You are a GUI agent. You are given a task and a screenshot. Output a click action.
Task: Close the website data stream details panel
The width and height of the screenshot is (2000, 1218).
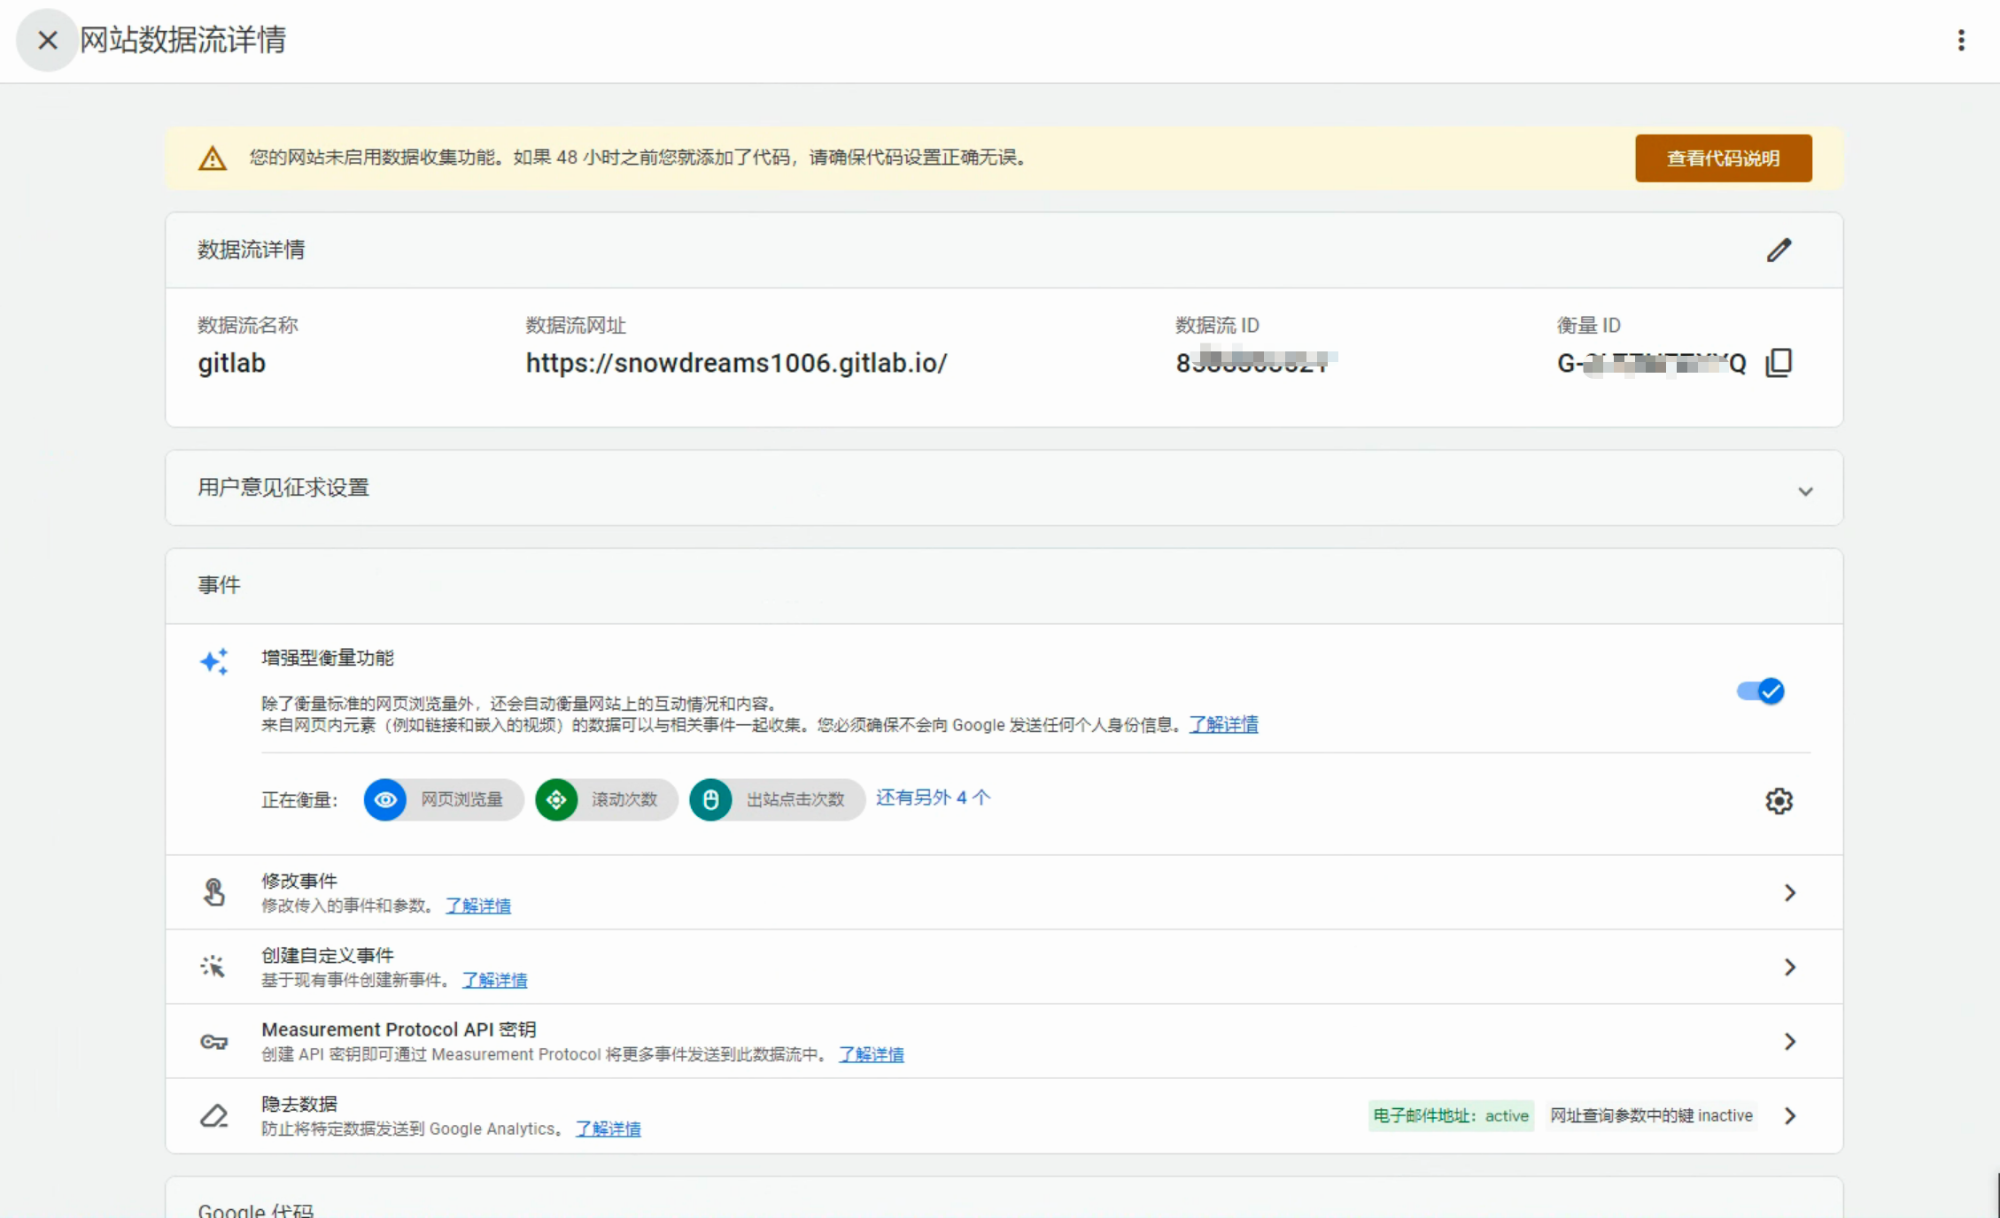point(47,40)
